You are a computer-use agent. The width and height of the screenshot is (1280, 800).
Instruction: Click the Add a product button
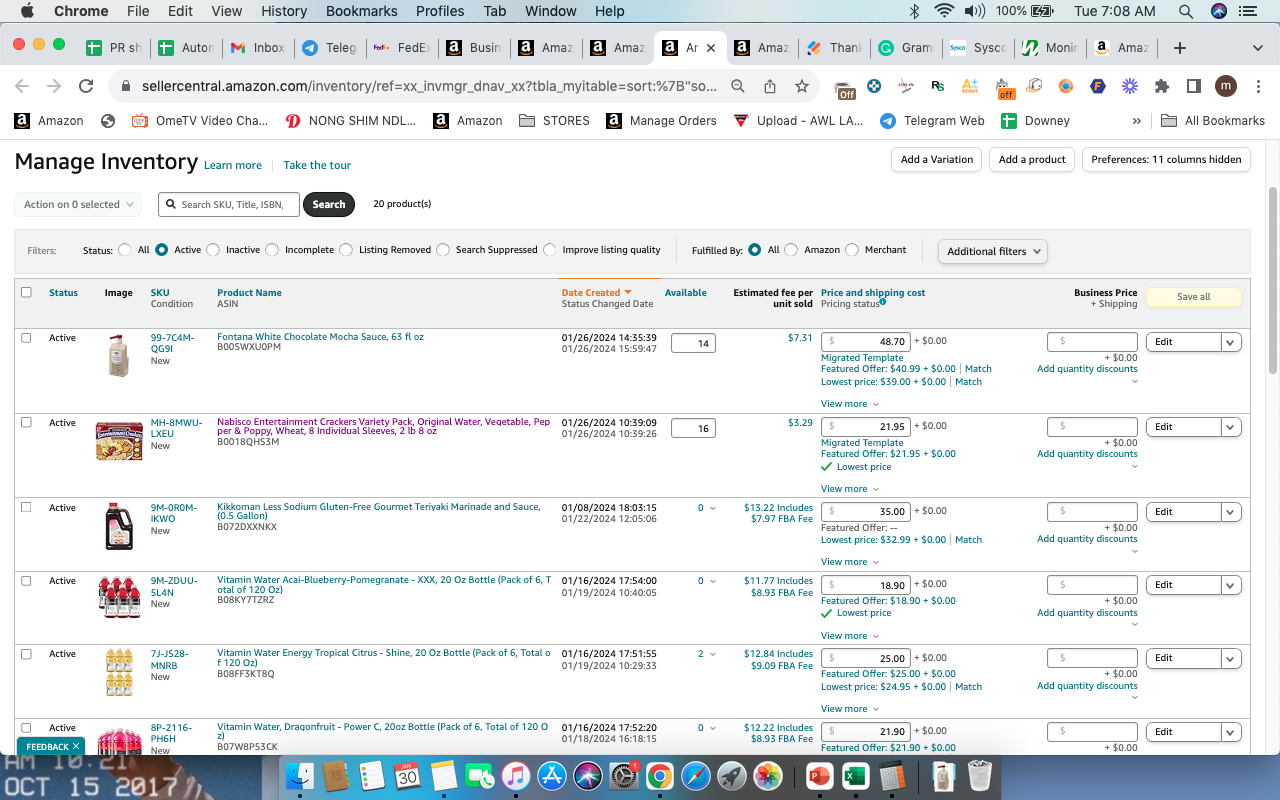coord(1032,159)
